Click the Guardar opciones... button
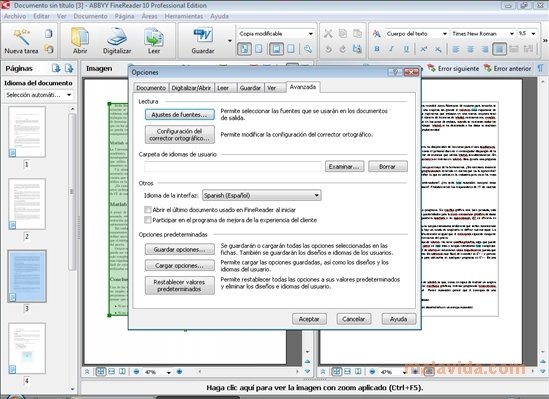549x399 pixels. pos(180,249)
